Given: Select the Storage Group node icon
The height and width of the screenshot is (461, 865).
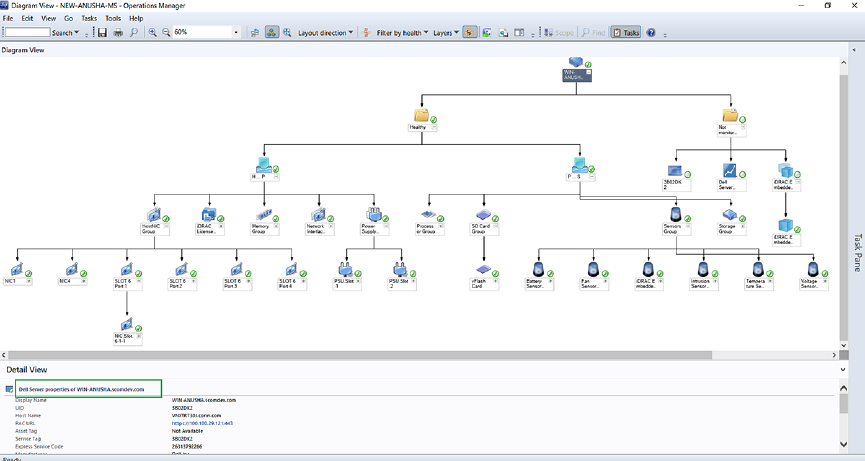Looking at the screenshot, I should tap(730, 215).
